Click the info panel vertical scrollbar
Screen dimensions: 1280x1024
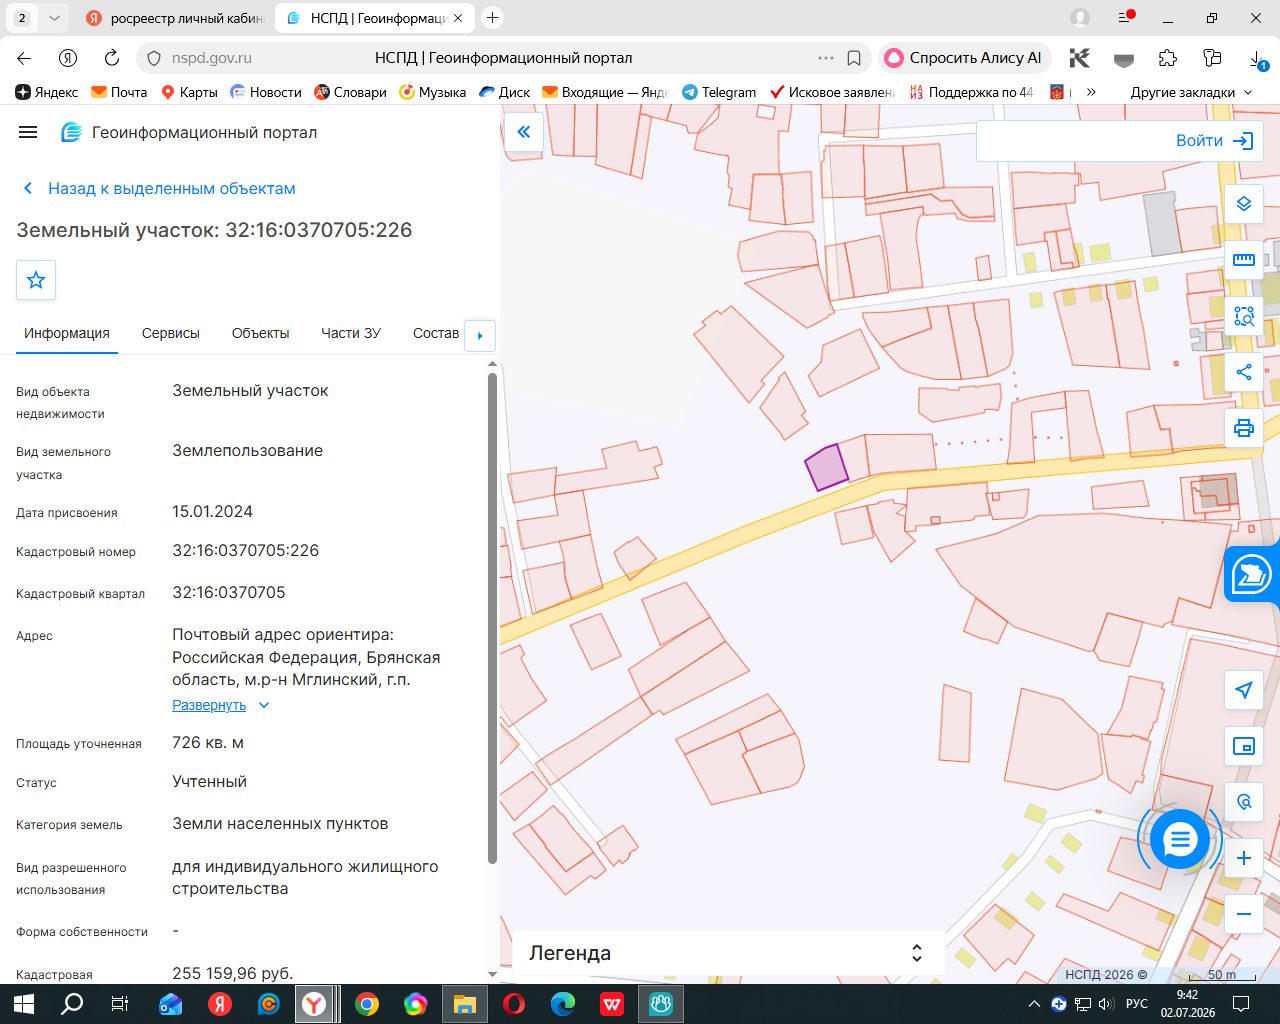492,618
